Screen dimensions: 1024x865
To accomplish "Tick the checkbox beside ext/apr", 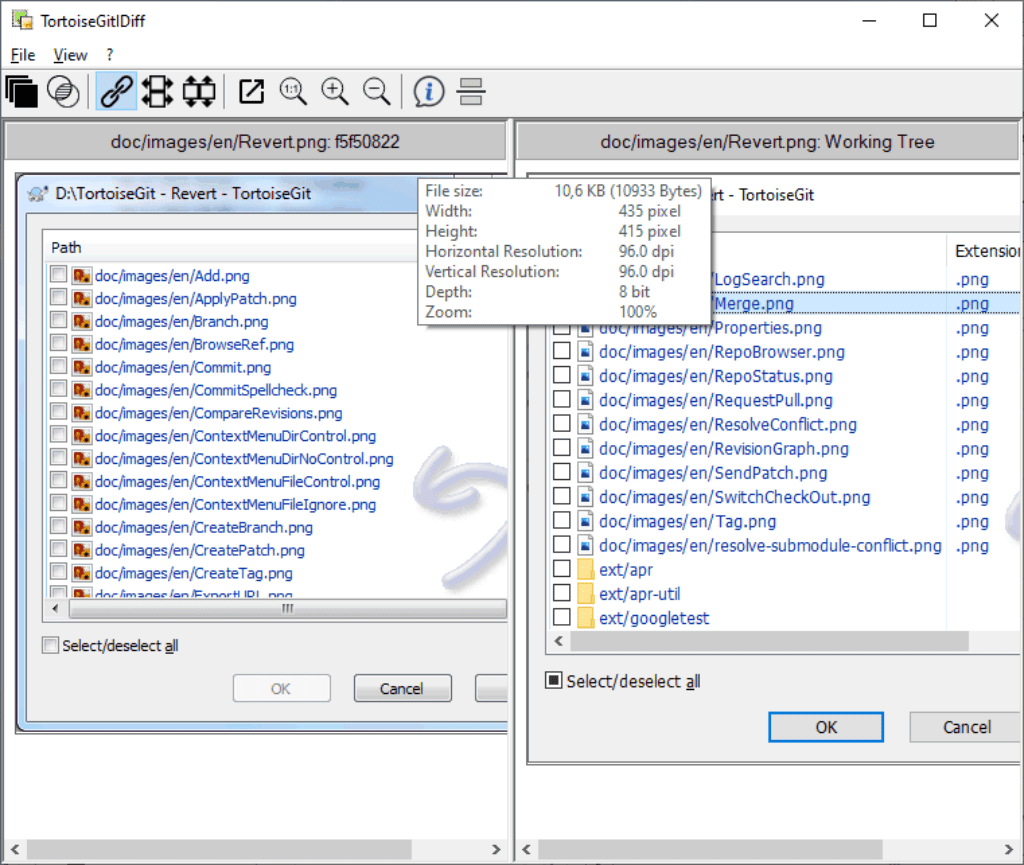I will click(x=562, y=569).
